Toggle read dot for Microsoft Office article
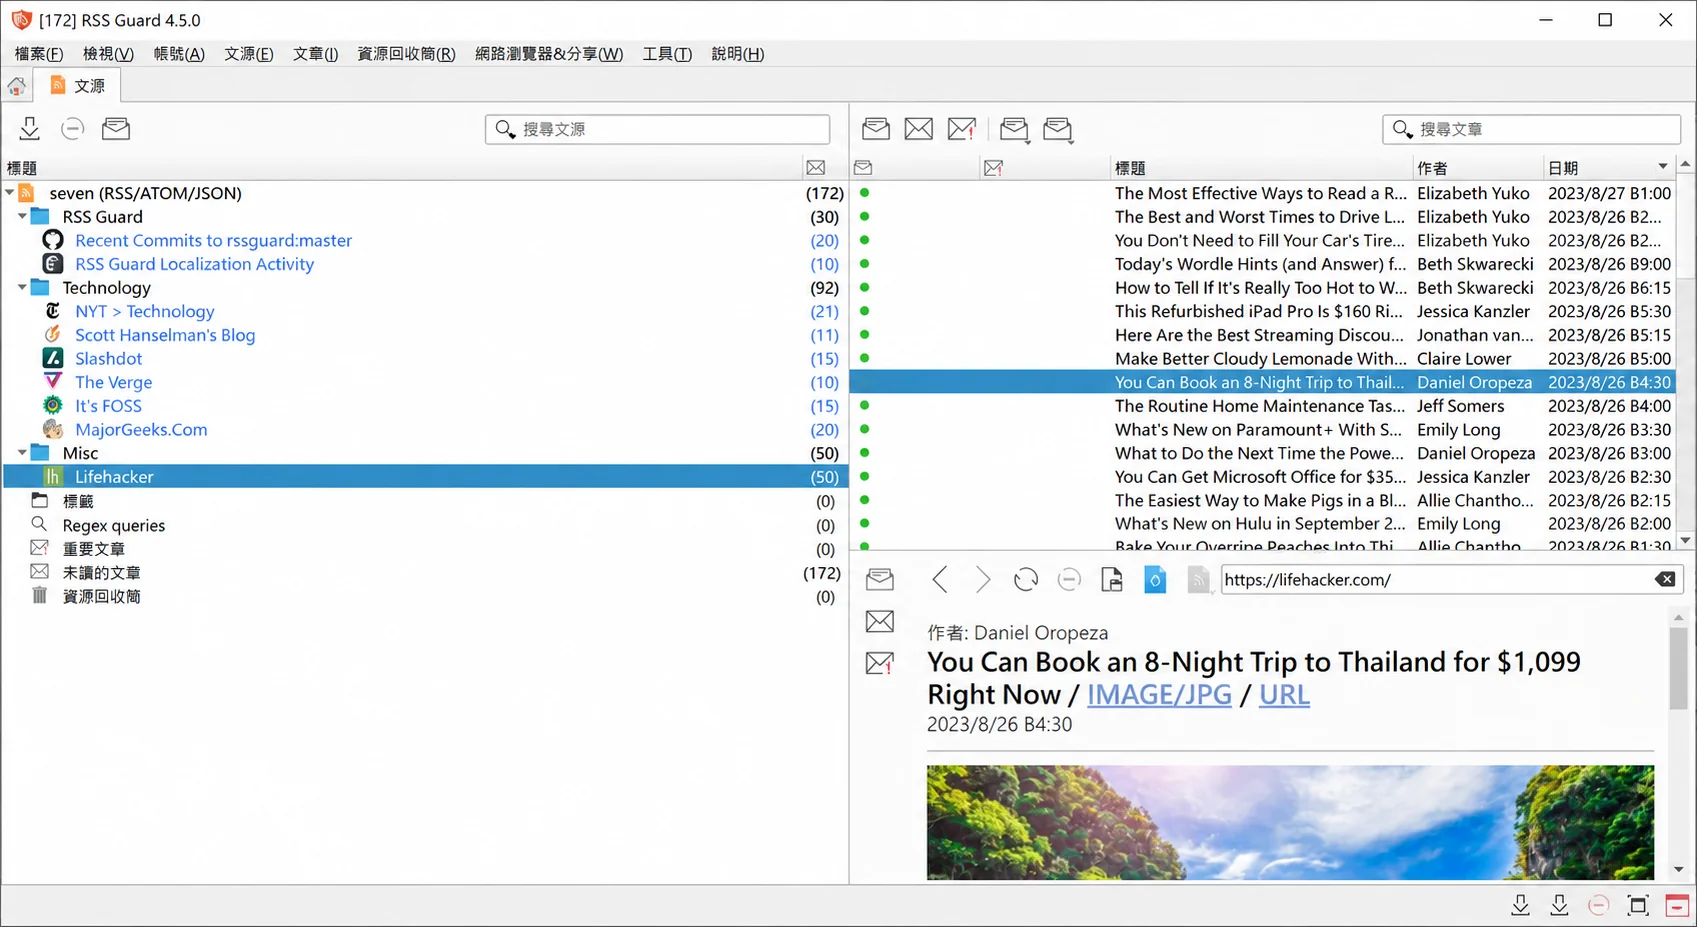This screenshot has height=927, width=1697. (864, 477)
